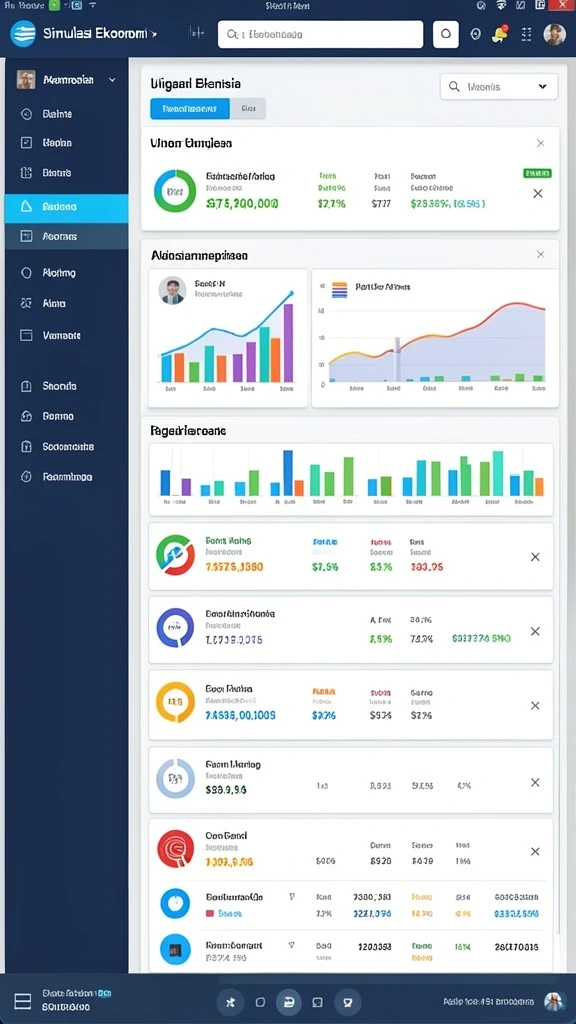Close the first summary panel

[540, 143]
